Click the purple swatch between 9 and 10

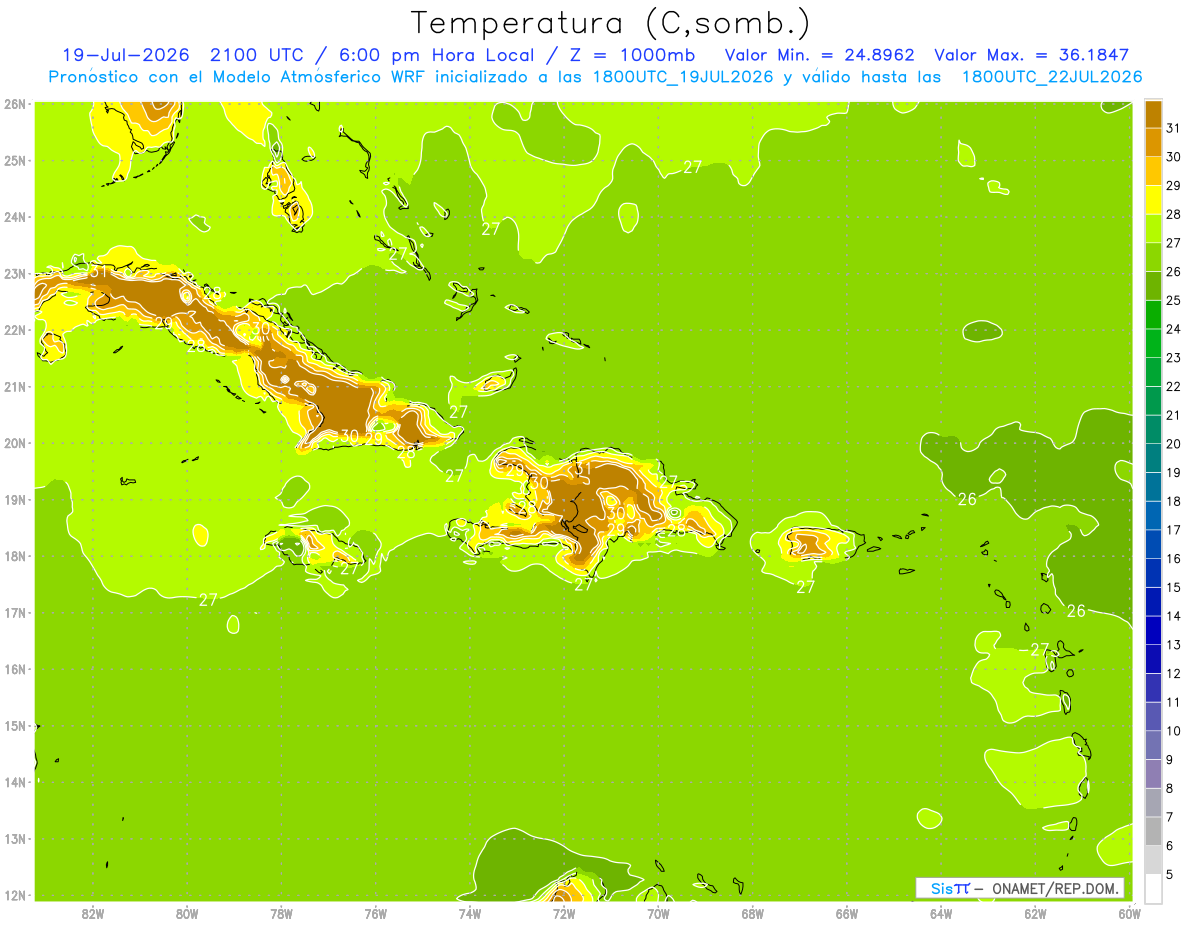coord(1153,745)
